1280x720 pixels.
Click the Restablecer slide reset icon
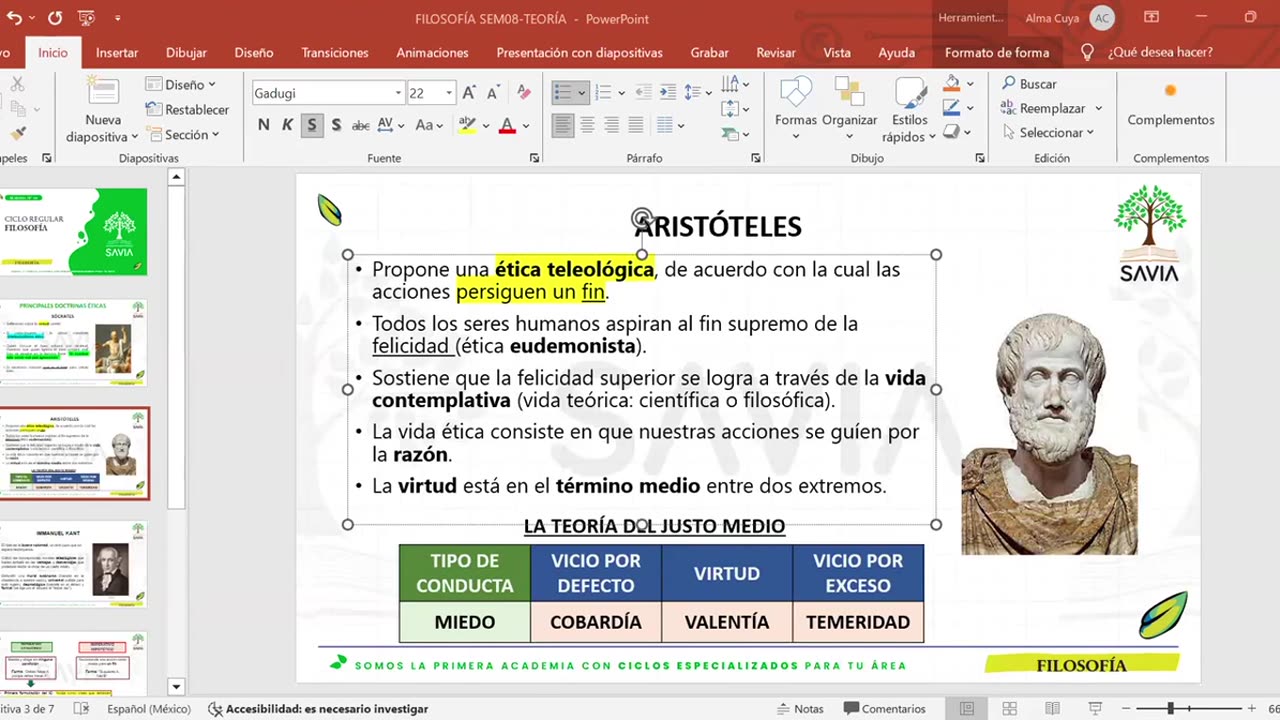click(x=154, y=109)
